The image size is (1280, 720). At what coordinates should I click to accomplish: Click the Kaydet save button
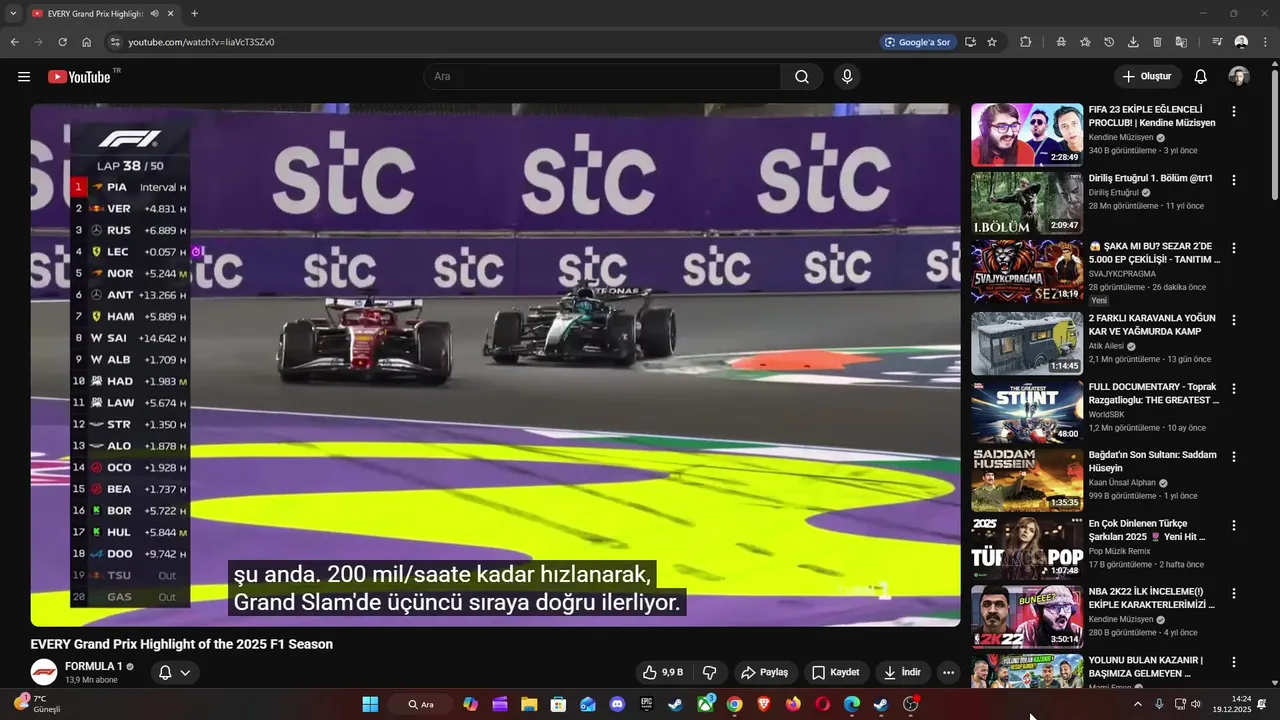coord(836,672)
